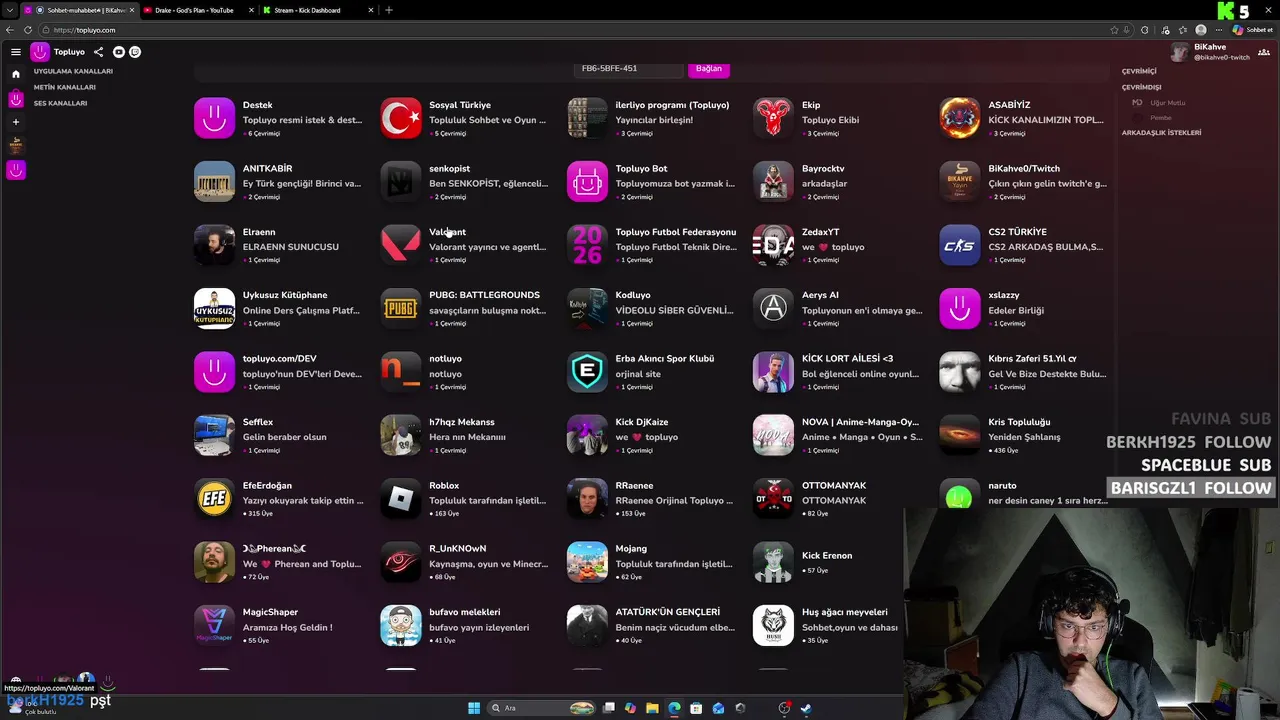1280x720 pixels.
Task: Open Copilot Sohbet et button
Action: [x=1251, y=30]
